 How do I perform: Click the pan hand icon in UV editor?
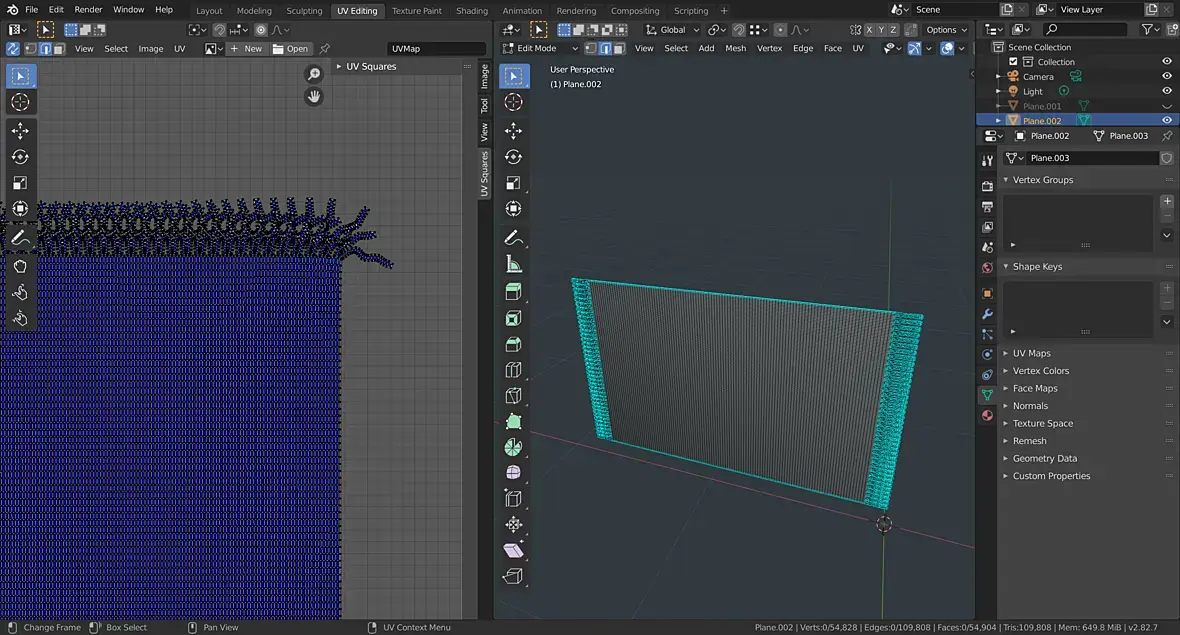(314, 97)
